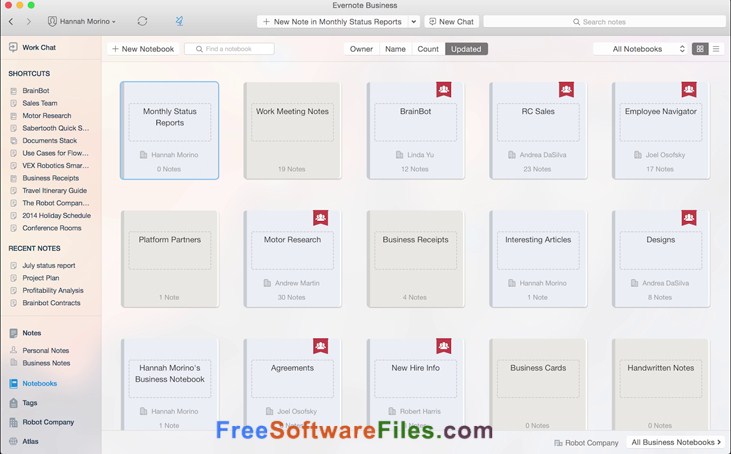The width and height of the screenshot is (731, 454).
Task: Open the July status report recent note
Action: pyautogui.click(x=48, y=265)
